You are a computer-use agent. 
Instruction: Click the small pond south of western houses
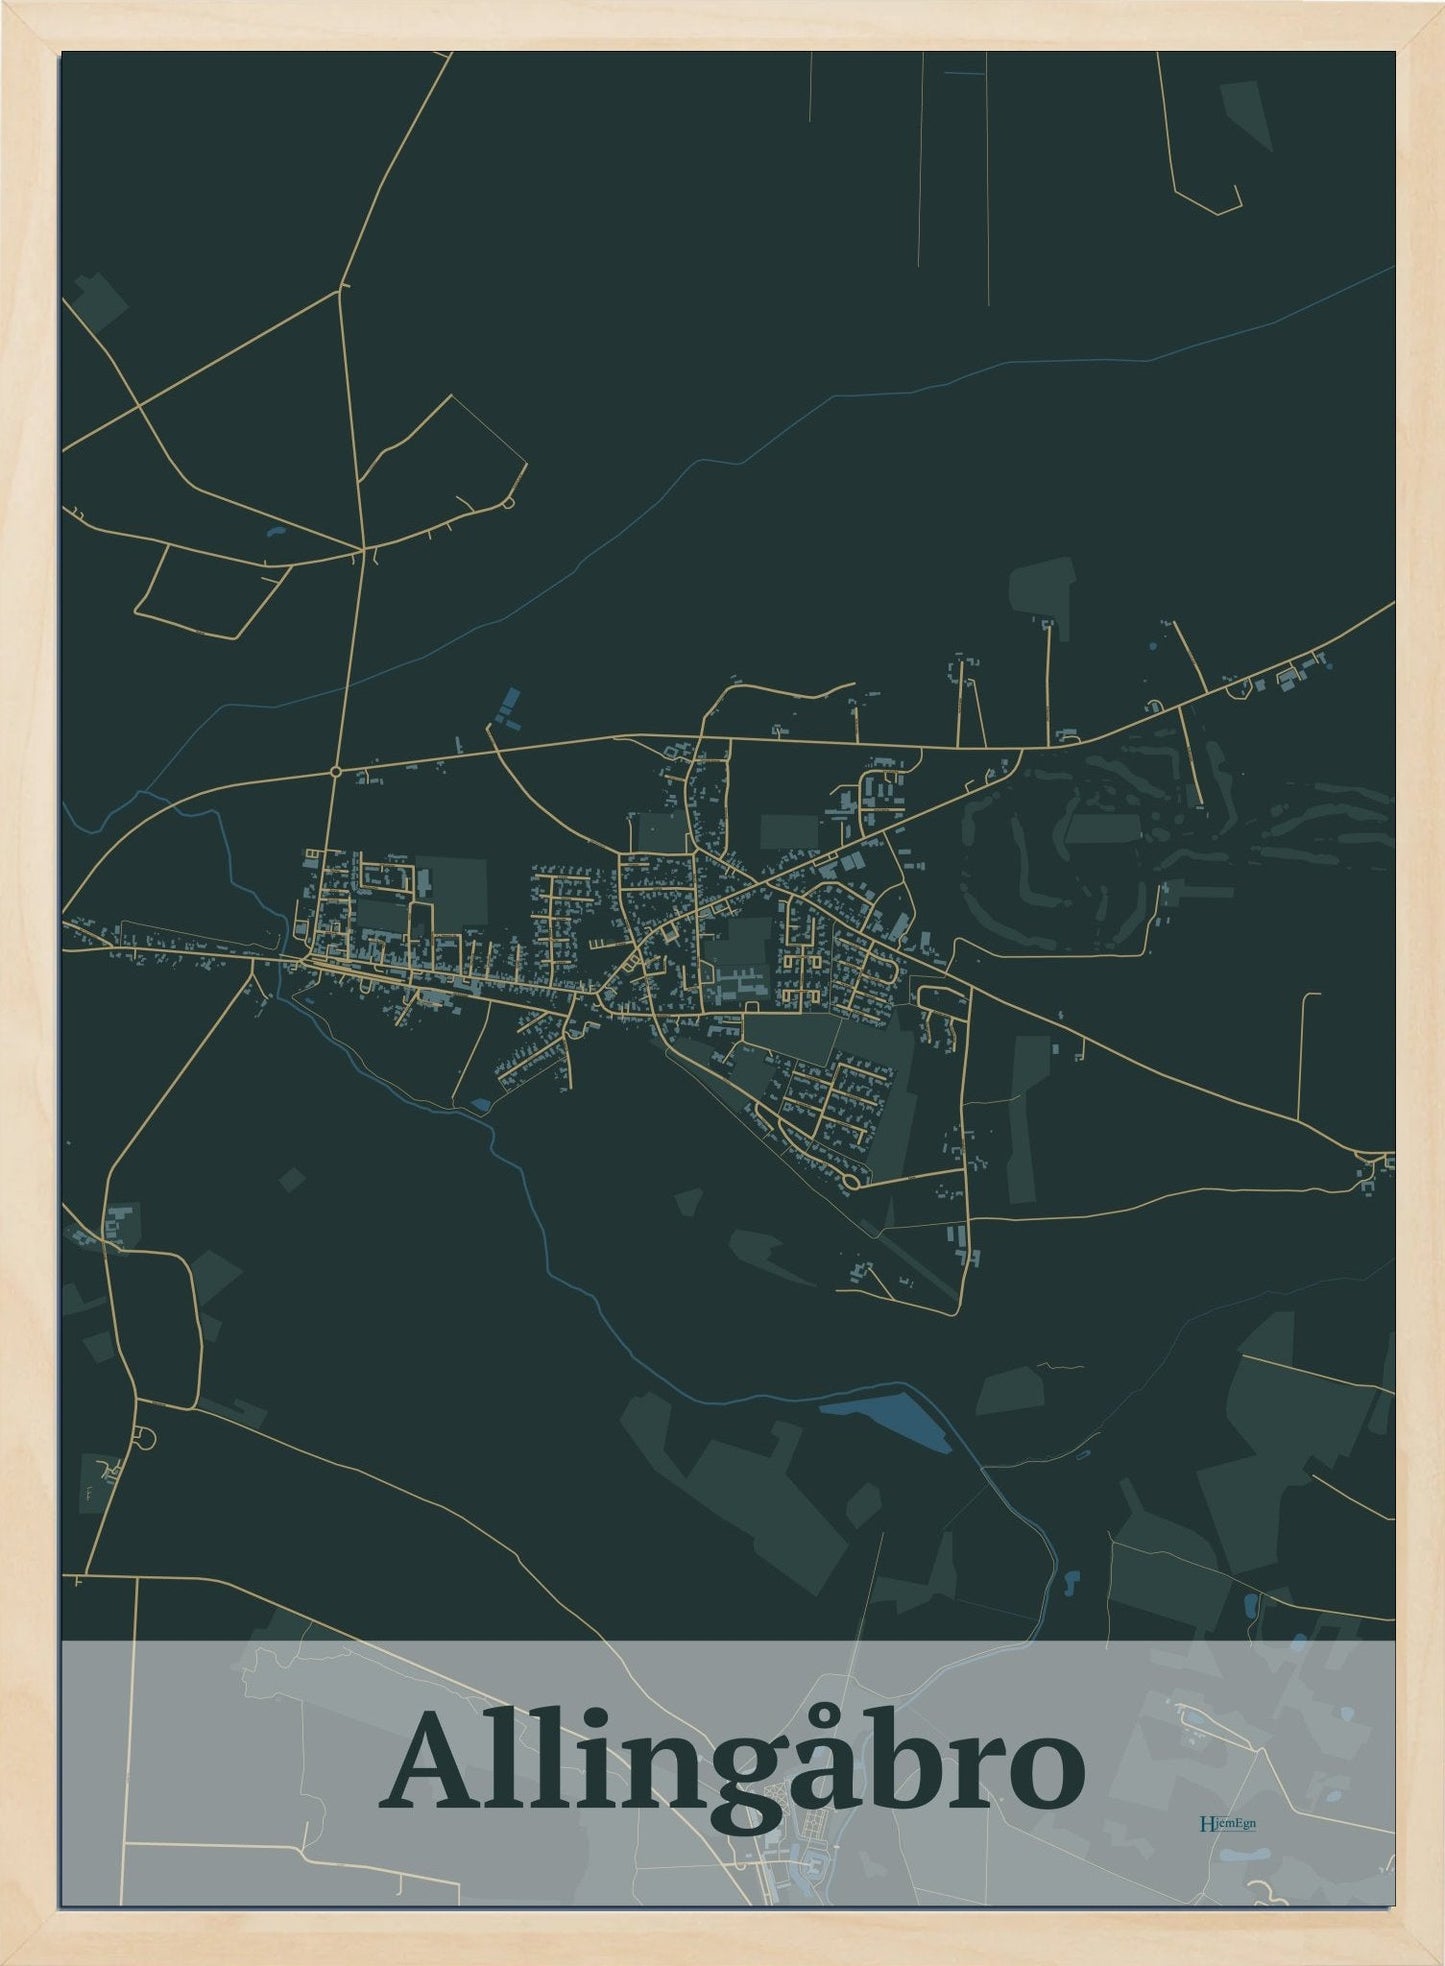point(482,1104)
